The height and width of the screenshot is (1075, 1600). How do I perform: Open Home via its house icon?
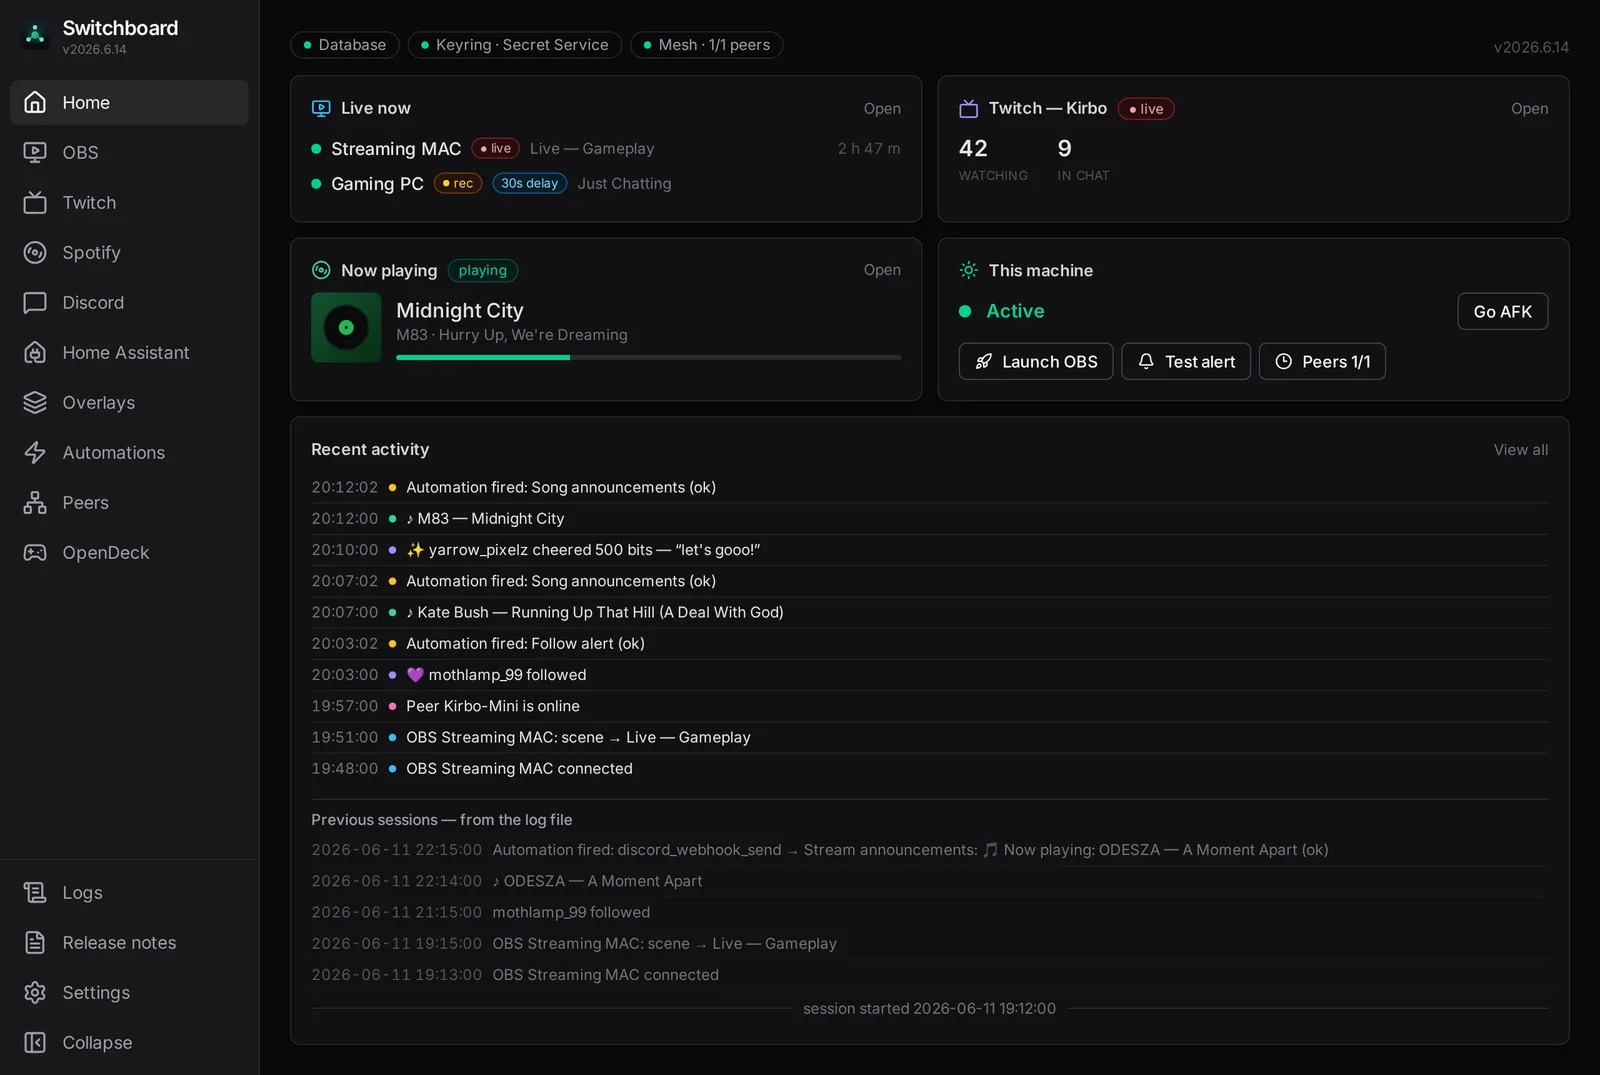[x=35, y=102]
